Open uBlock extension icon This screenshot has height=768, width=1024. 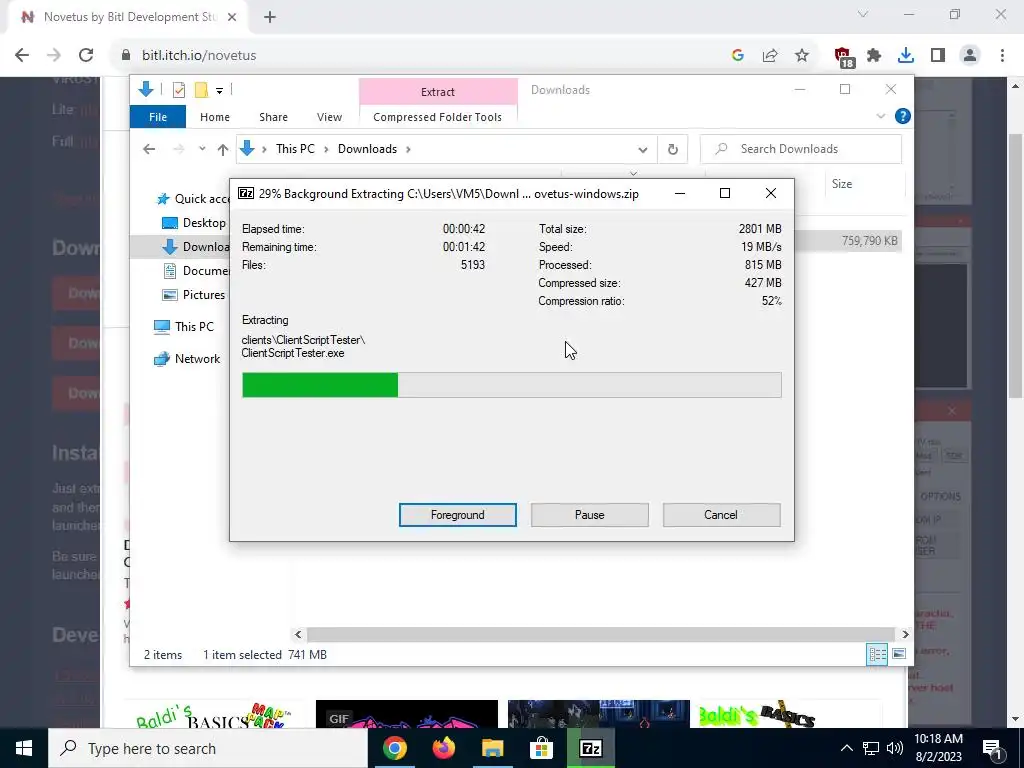pos(843,57)
